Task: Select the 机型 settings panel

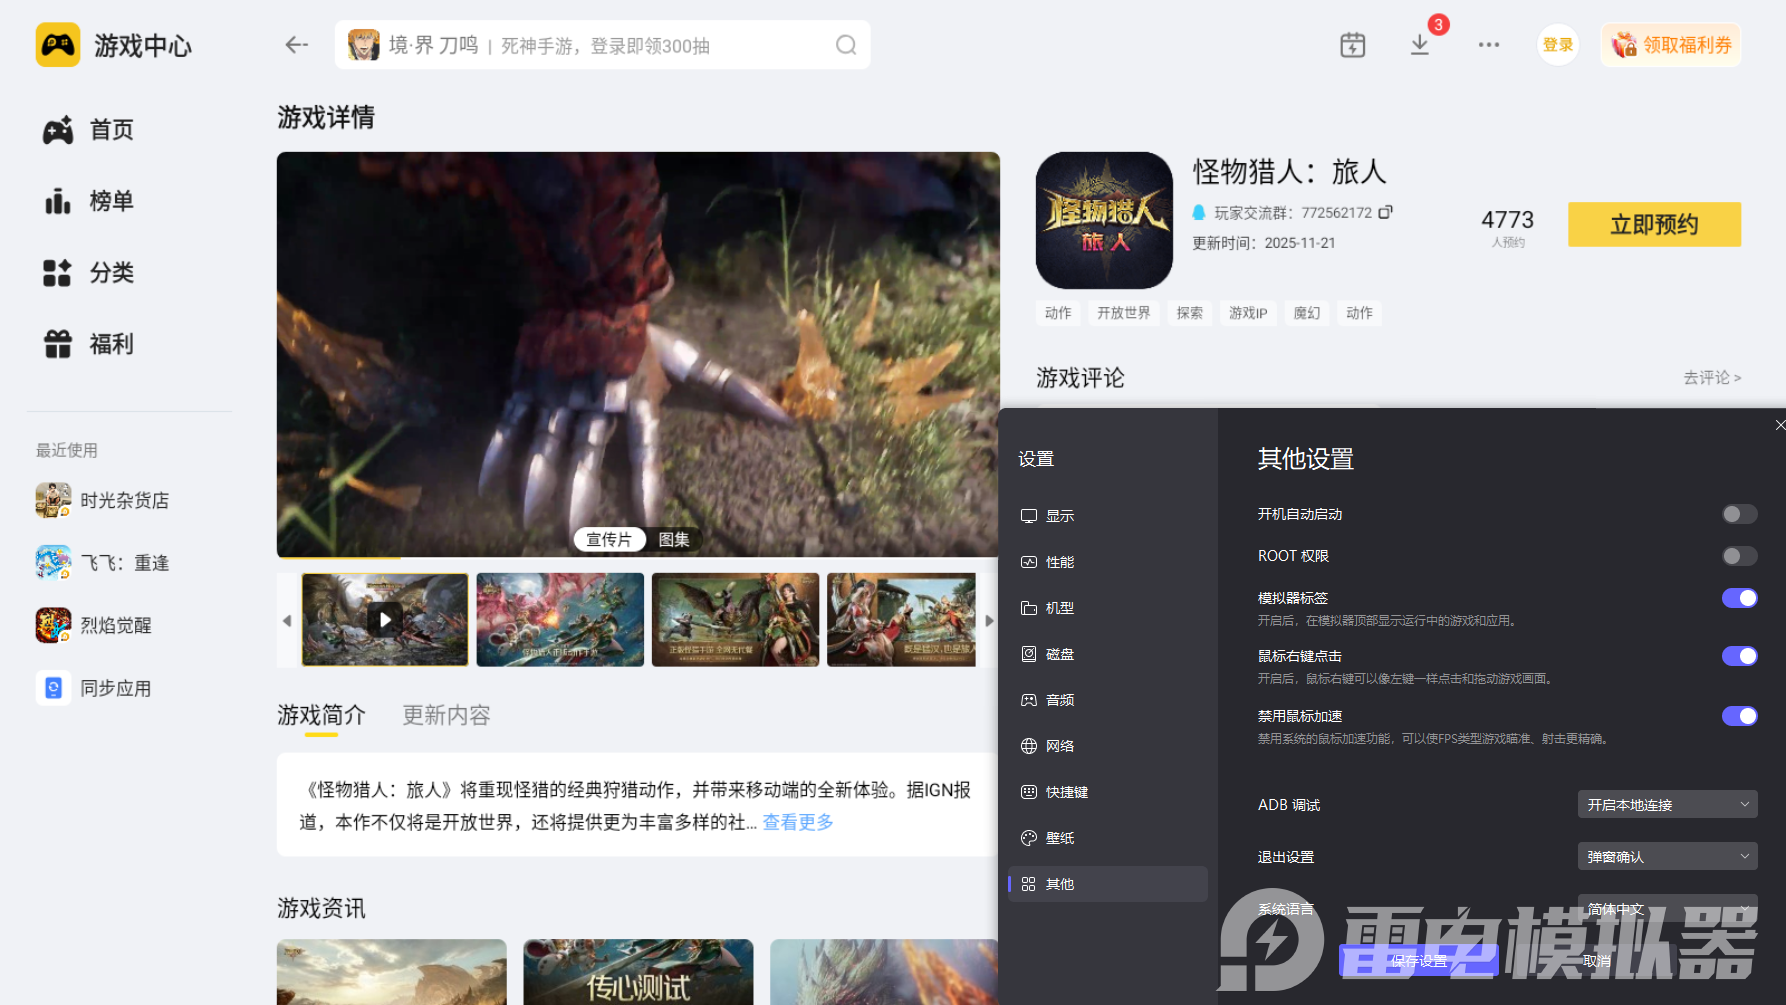Action: [x=1060, y=608]
